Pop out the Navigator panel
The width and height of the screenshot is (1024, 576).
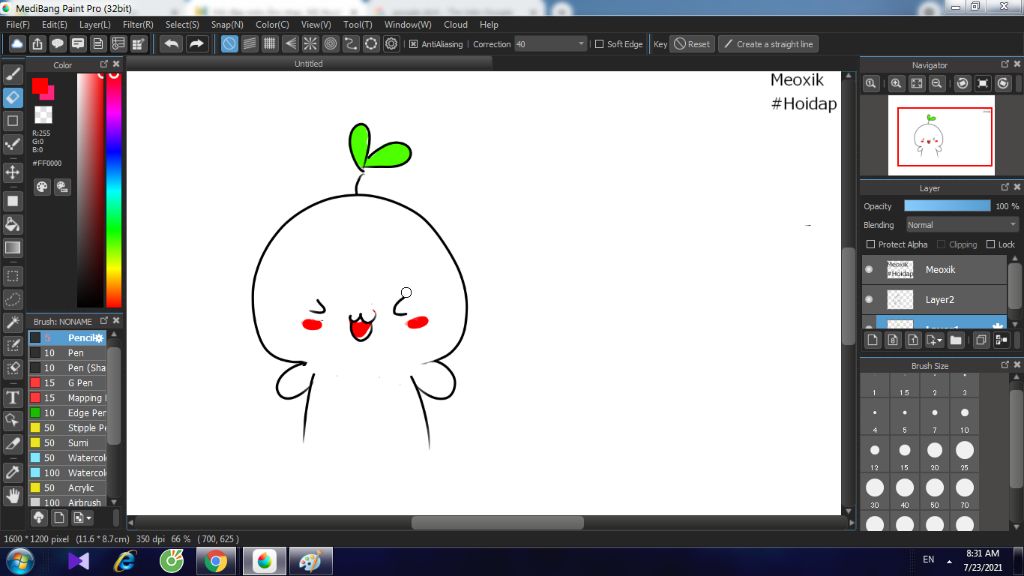[1005, 64]
